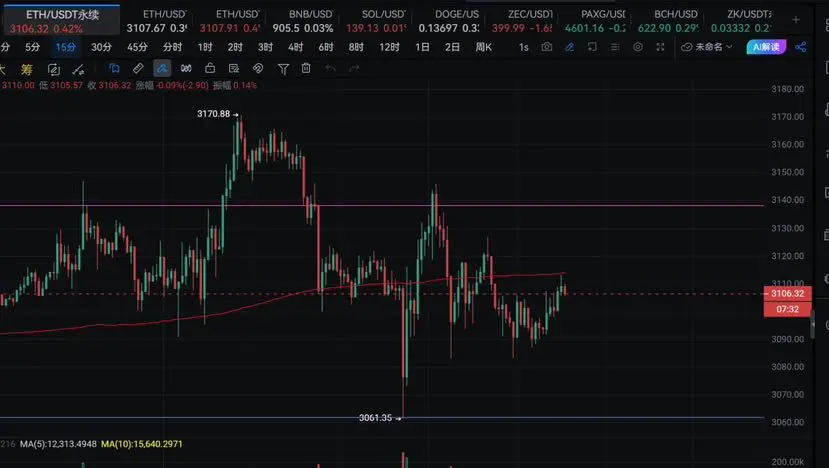
Task: Select the 1日 timeframe
Action: pyautogui.click(x=422, y=47)
